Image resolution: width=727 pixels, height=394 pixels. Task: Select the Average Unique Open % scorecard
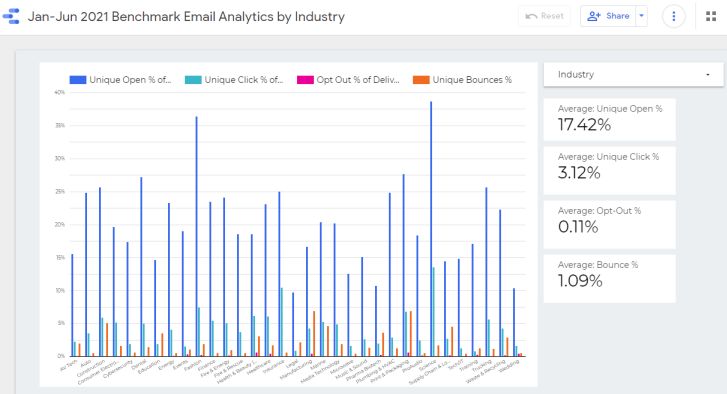[609, 119]
